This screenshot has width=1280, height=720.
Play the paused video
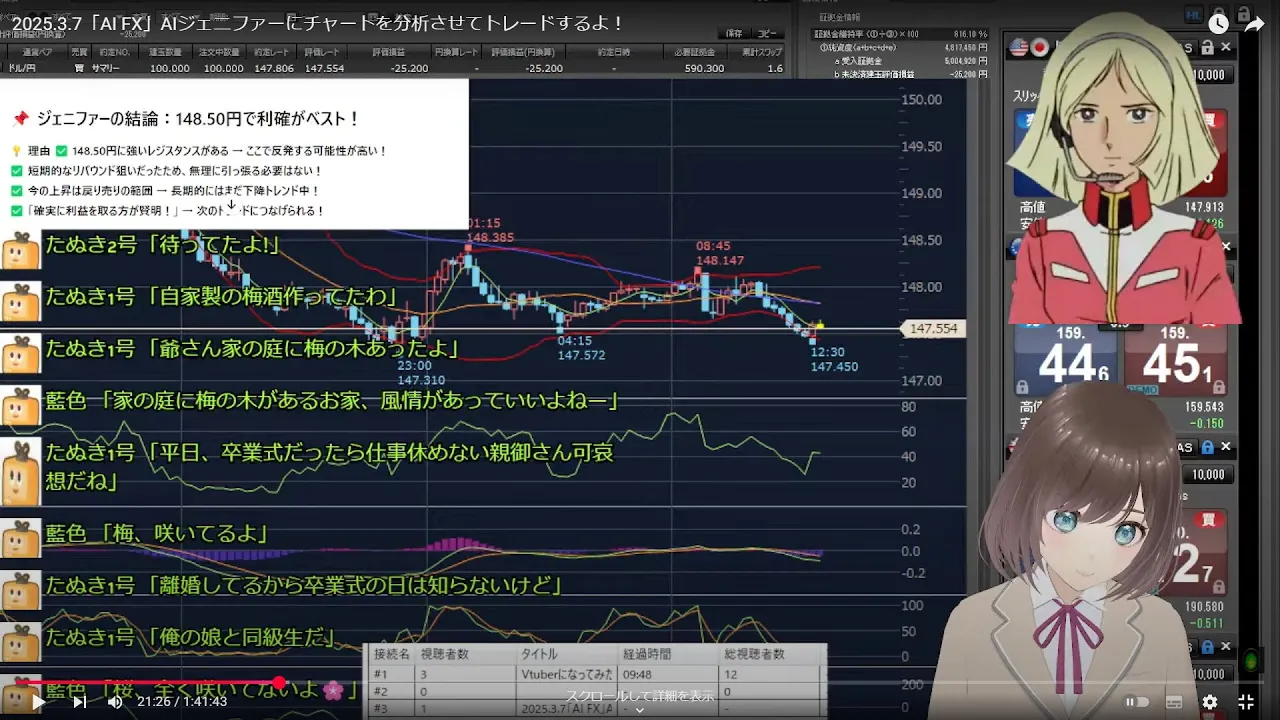38,702
